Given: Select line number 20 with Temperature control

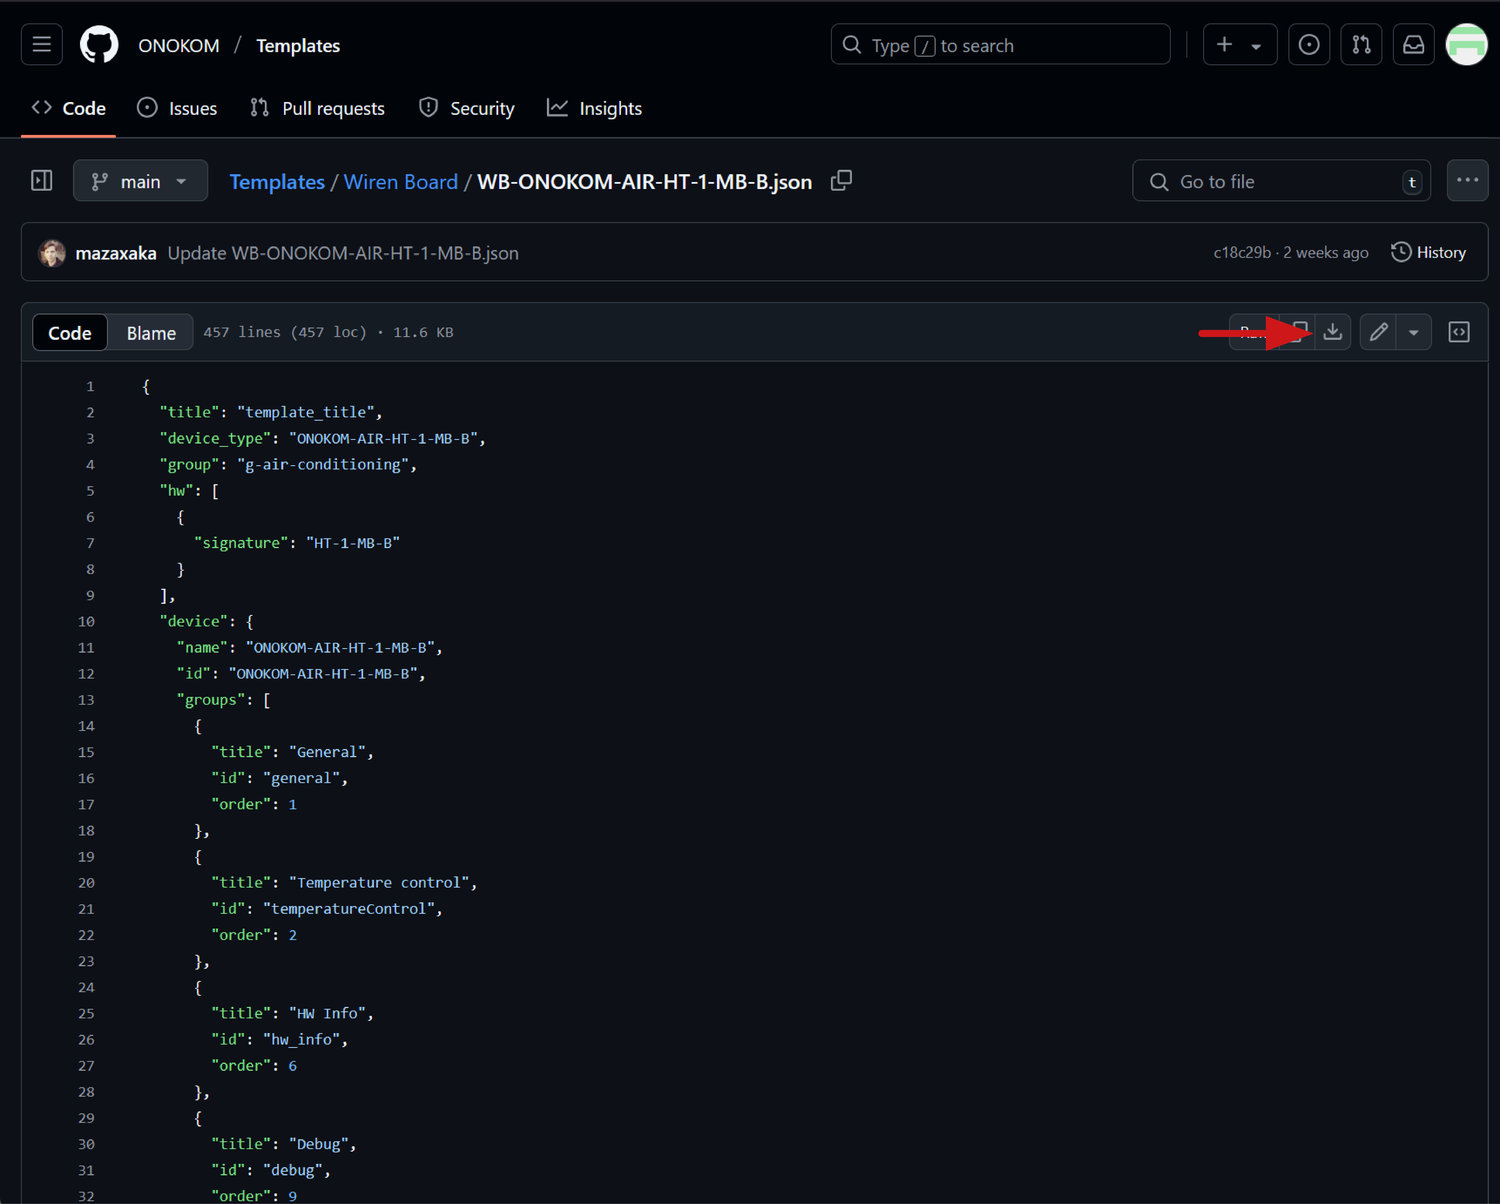Looking at the screenshot, I should click(x=86, y=883).
